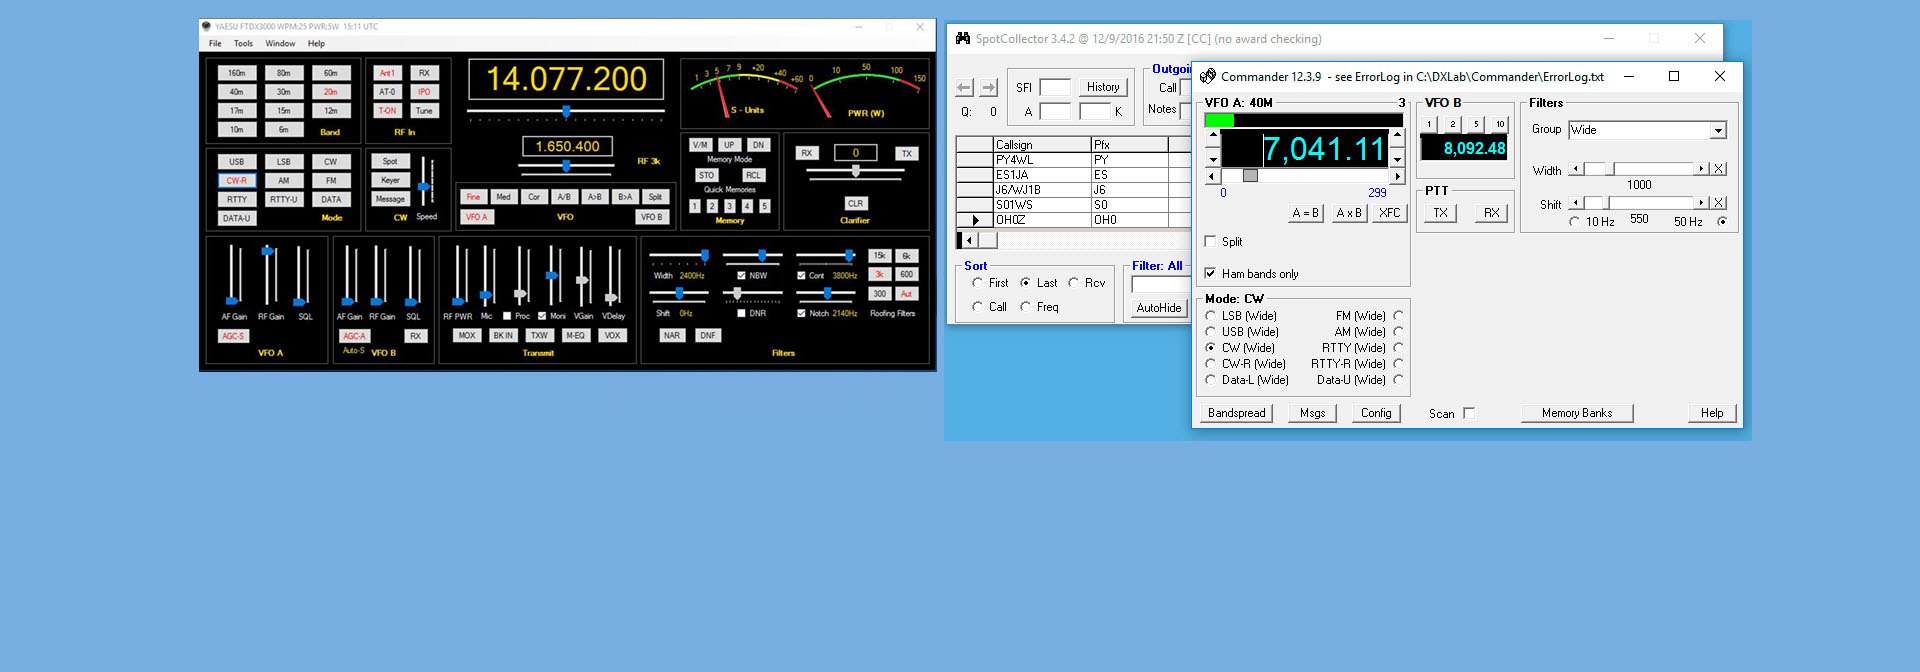The height and width of the screenshot is (672, 1920).
Task: Open the Window menu in the Yaesu window
Action: 280,44
